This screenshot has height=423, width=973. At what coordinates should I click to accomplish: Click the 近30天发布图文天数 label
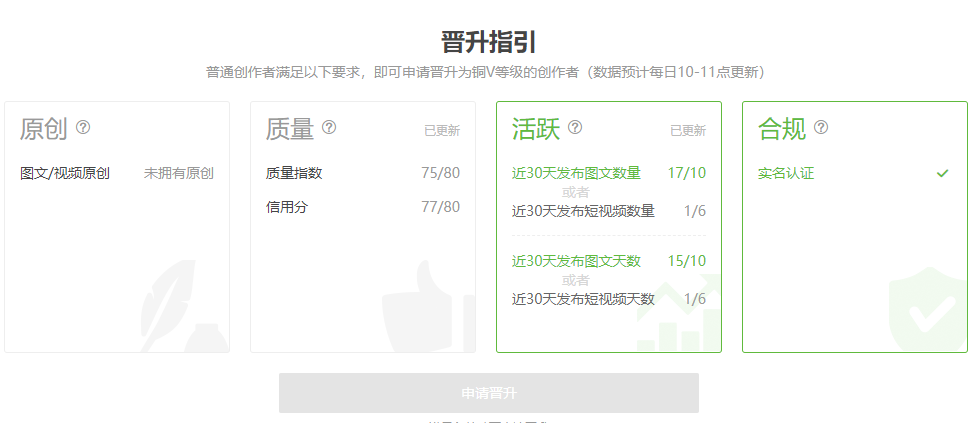[x=576, y=261]
